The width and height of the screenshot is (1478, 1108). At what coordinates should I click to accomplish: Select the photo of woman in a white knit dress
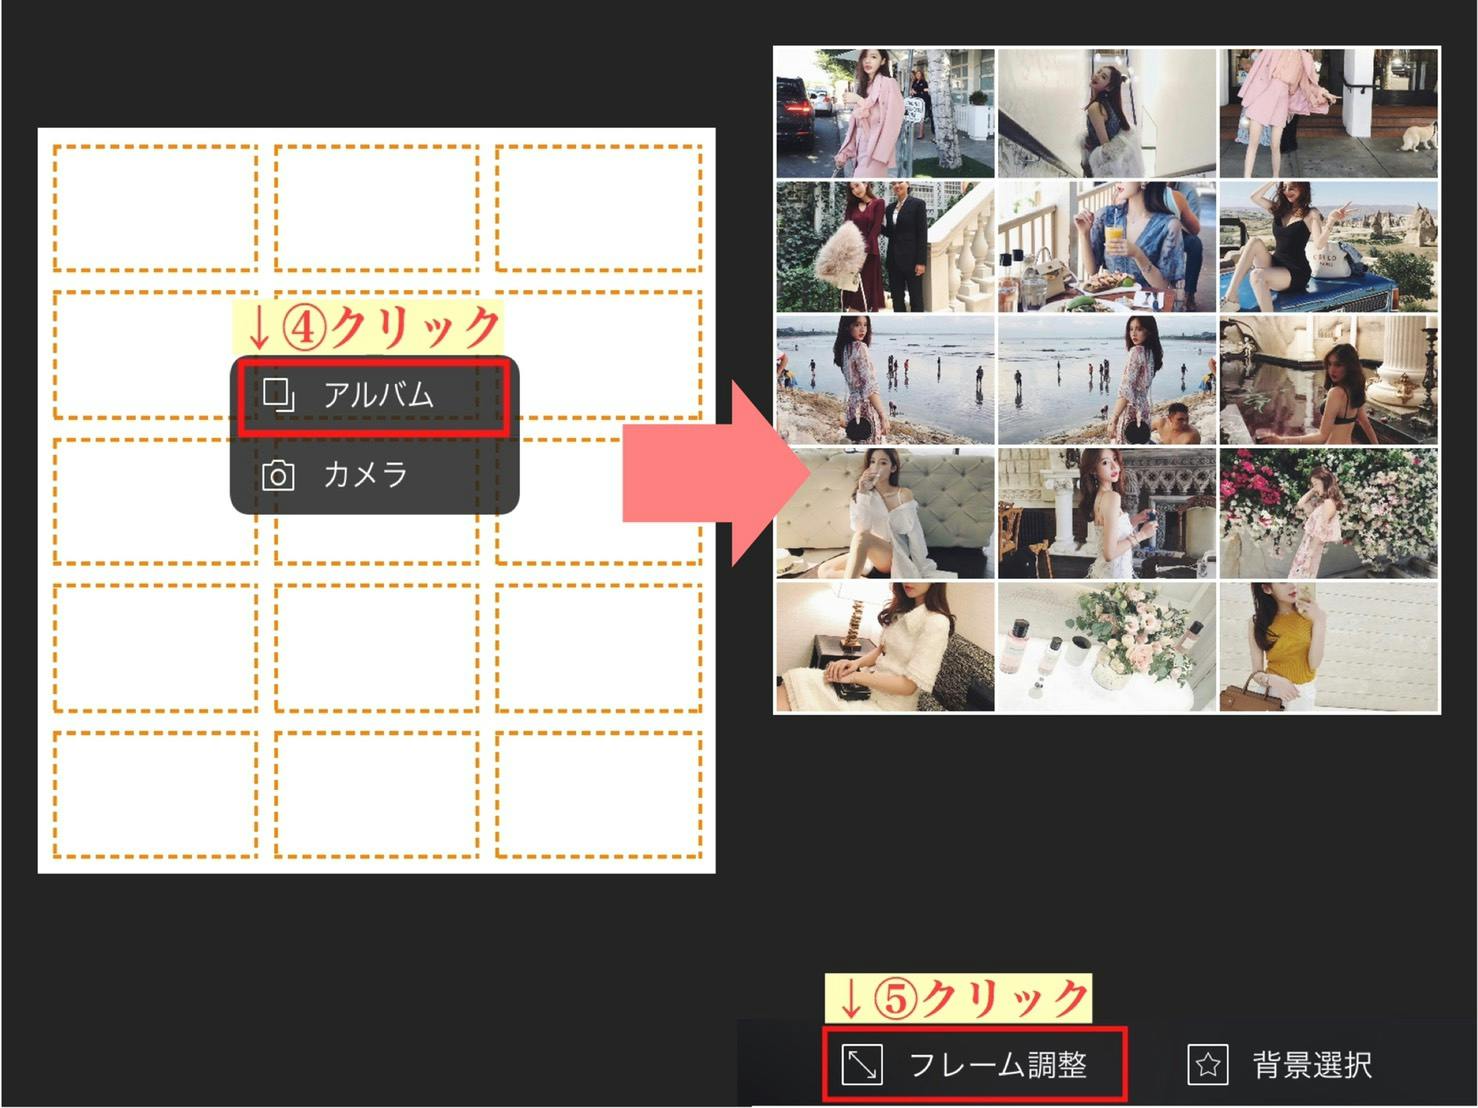coord(885,647)
